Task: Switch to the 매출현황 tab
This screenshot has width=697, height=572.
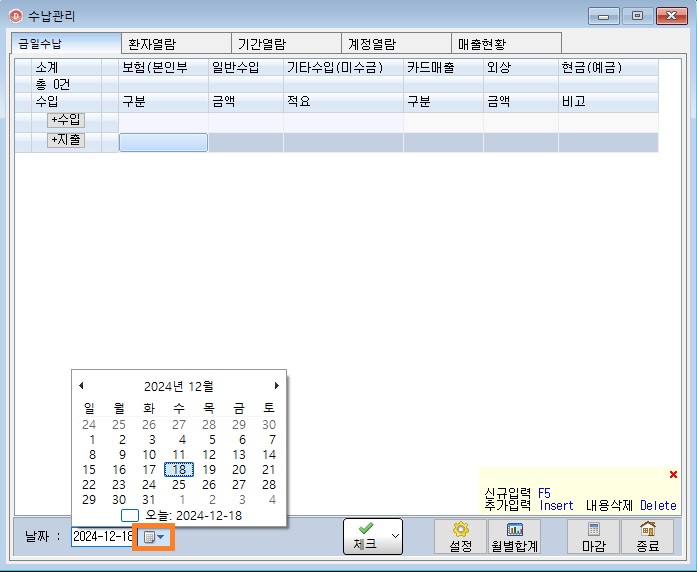Action: pos(506,44)
